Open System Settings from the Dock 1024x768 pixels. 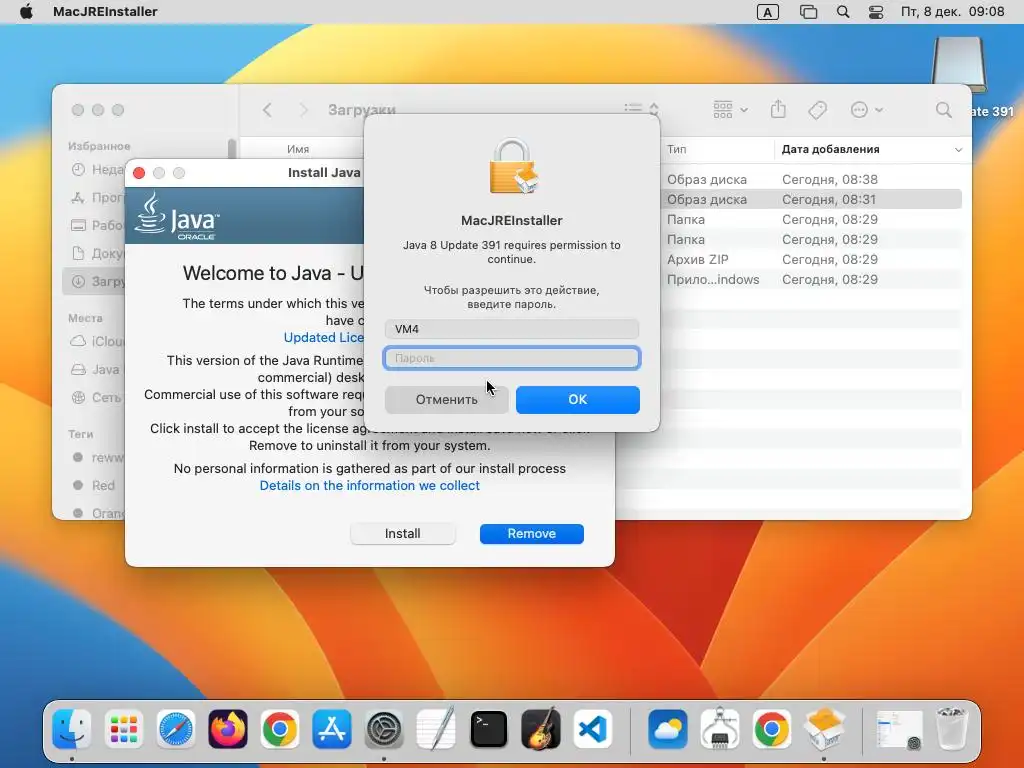pos(384,729)
